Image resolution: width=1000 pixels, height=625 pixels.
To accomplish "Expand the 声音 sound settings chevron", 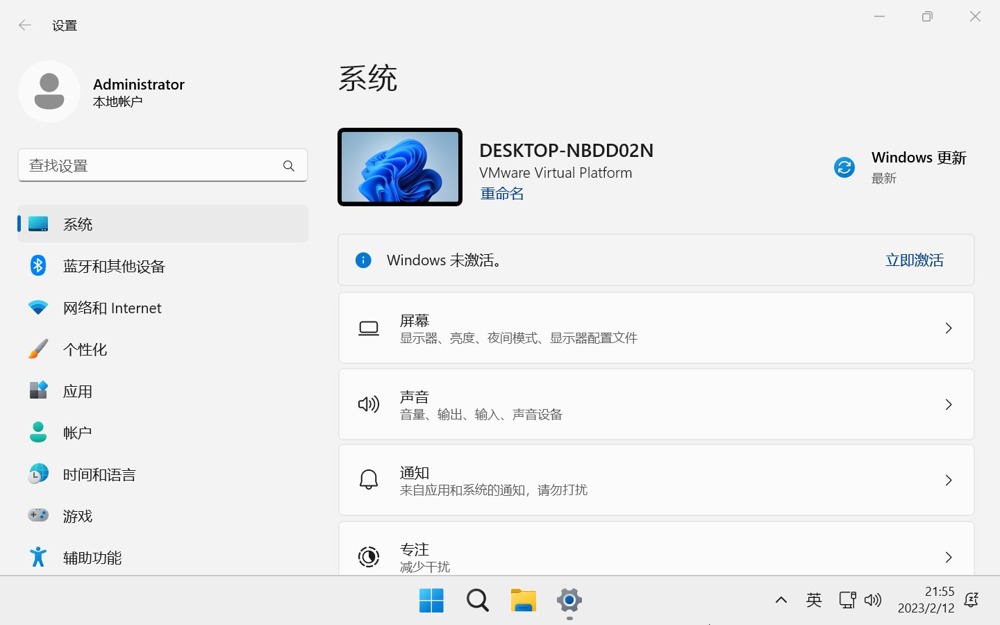I will 948,404.
